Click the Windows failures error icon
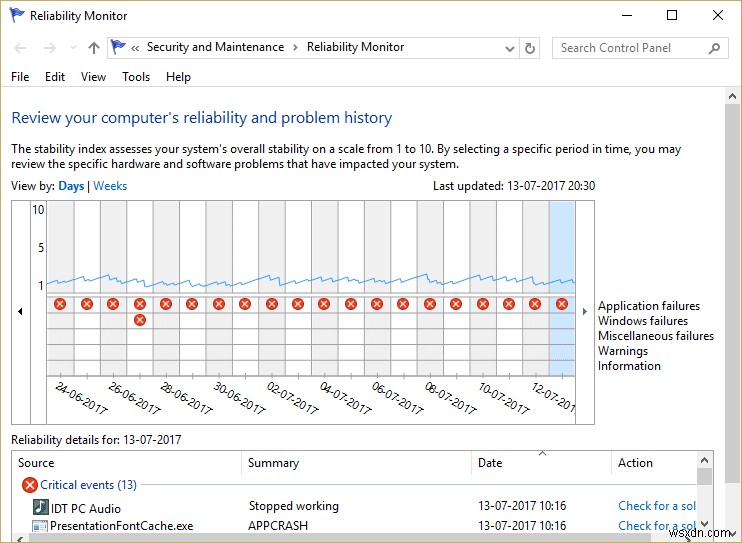 pos(140,320)
